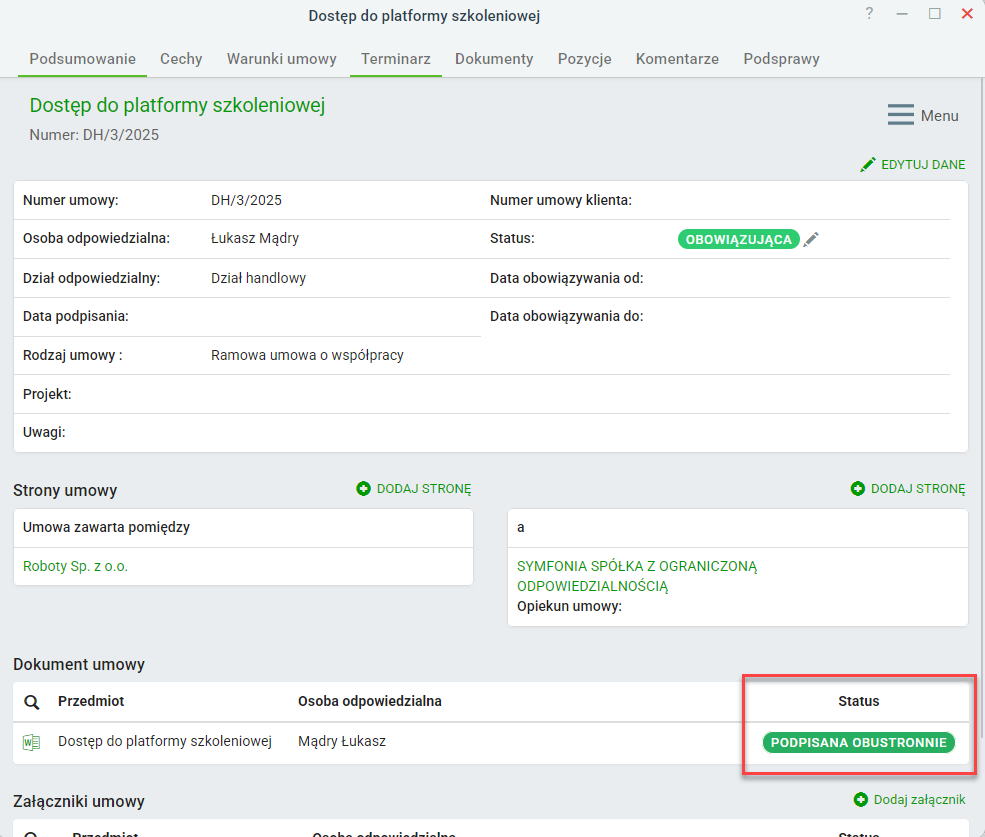Click 'Data obowiązywania od:' label

(567, 278)
